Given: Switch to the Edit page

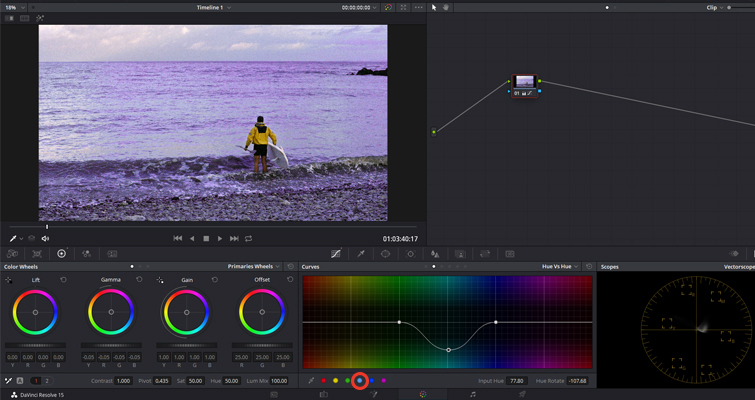Looking at the screenshot, I should (324, 395).
